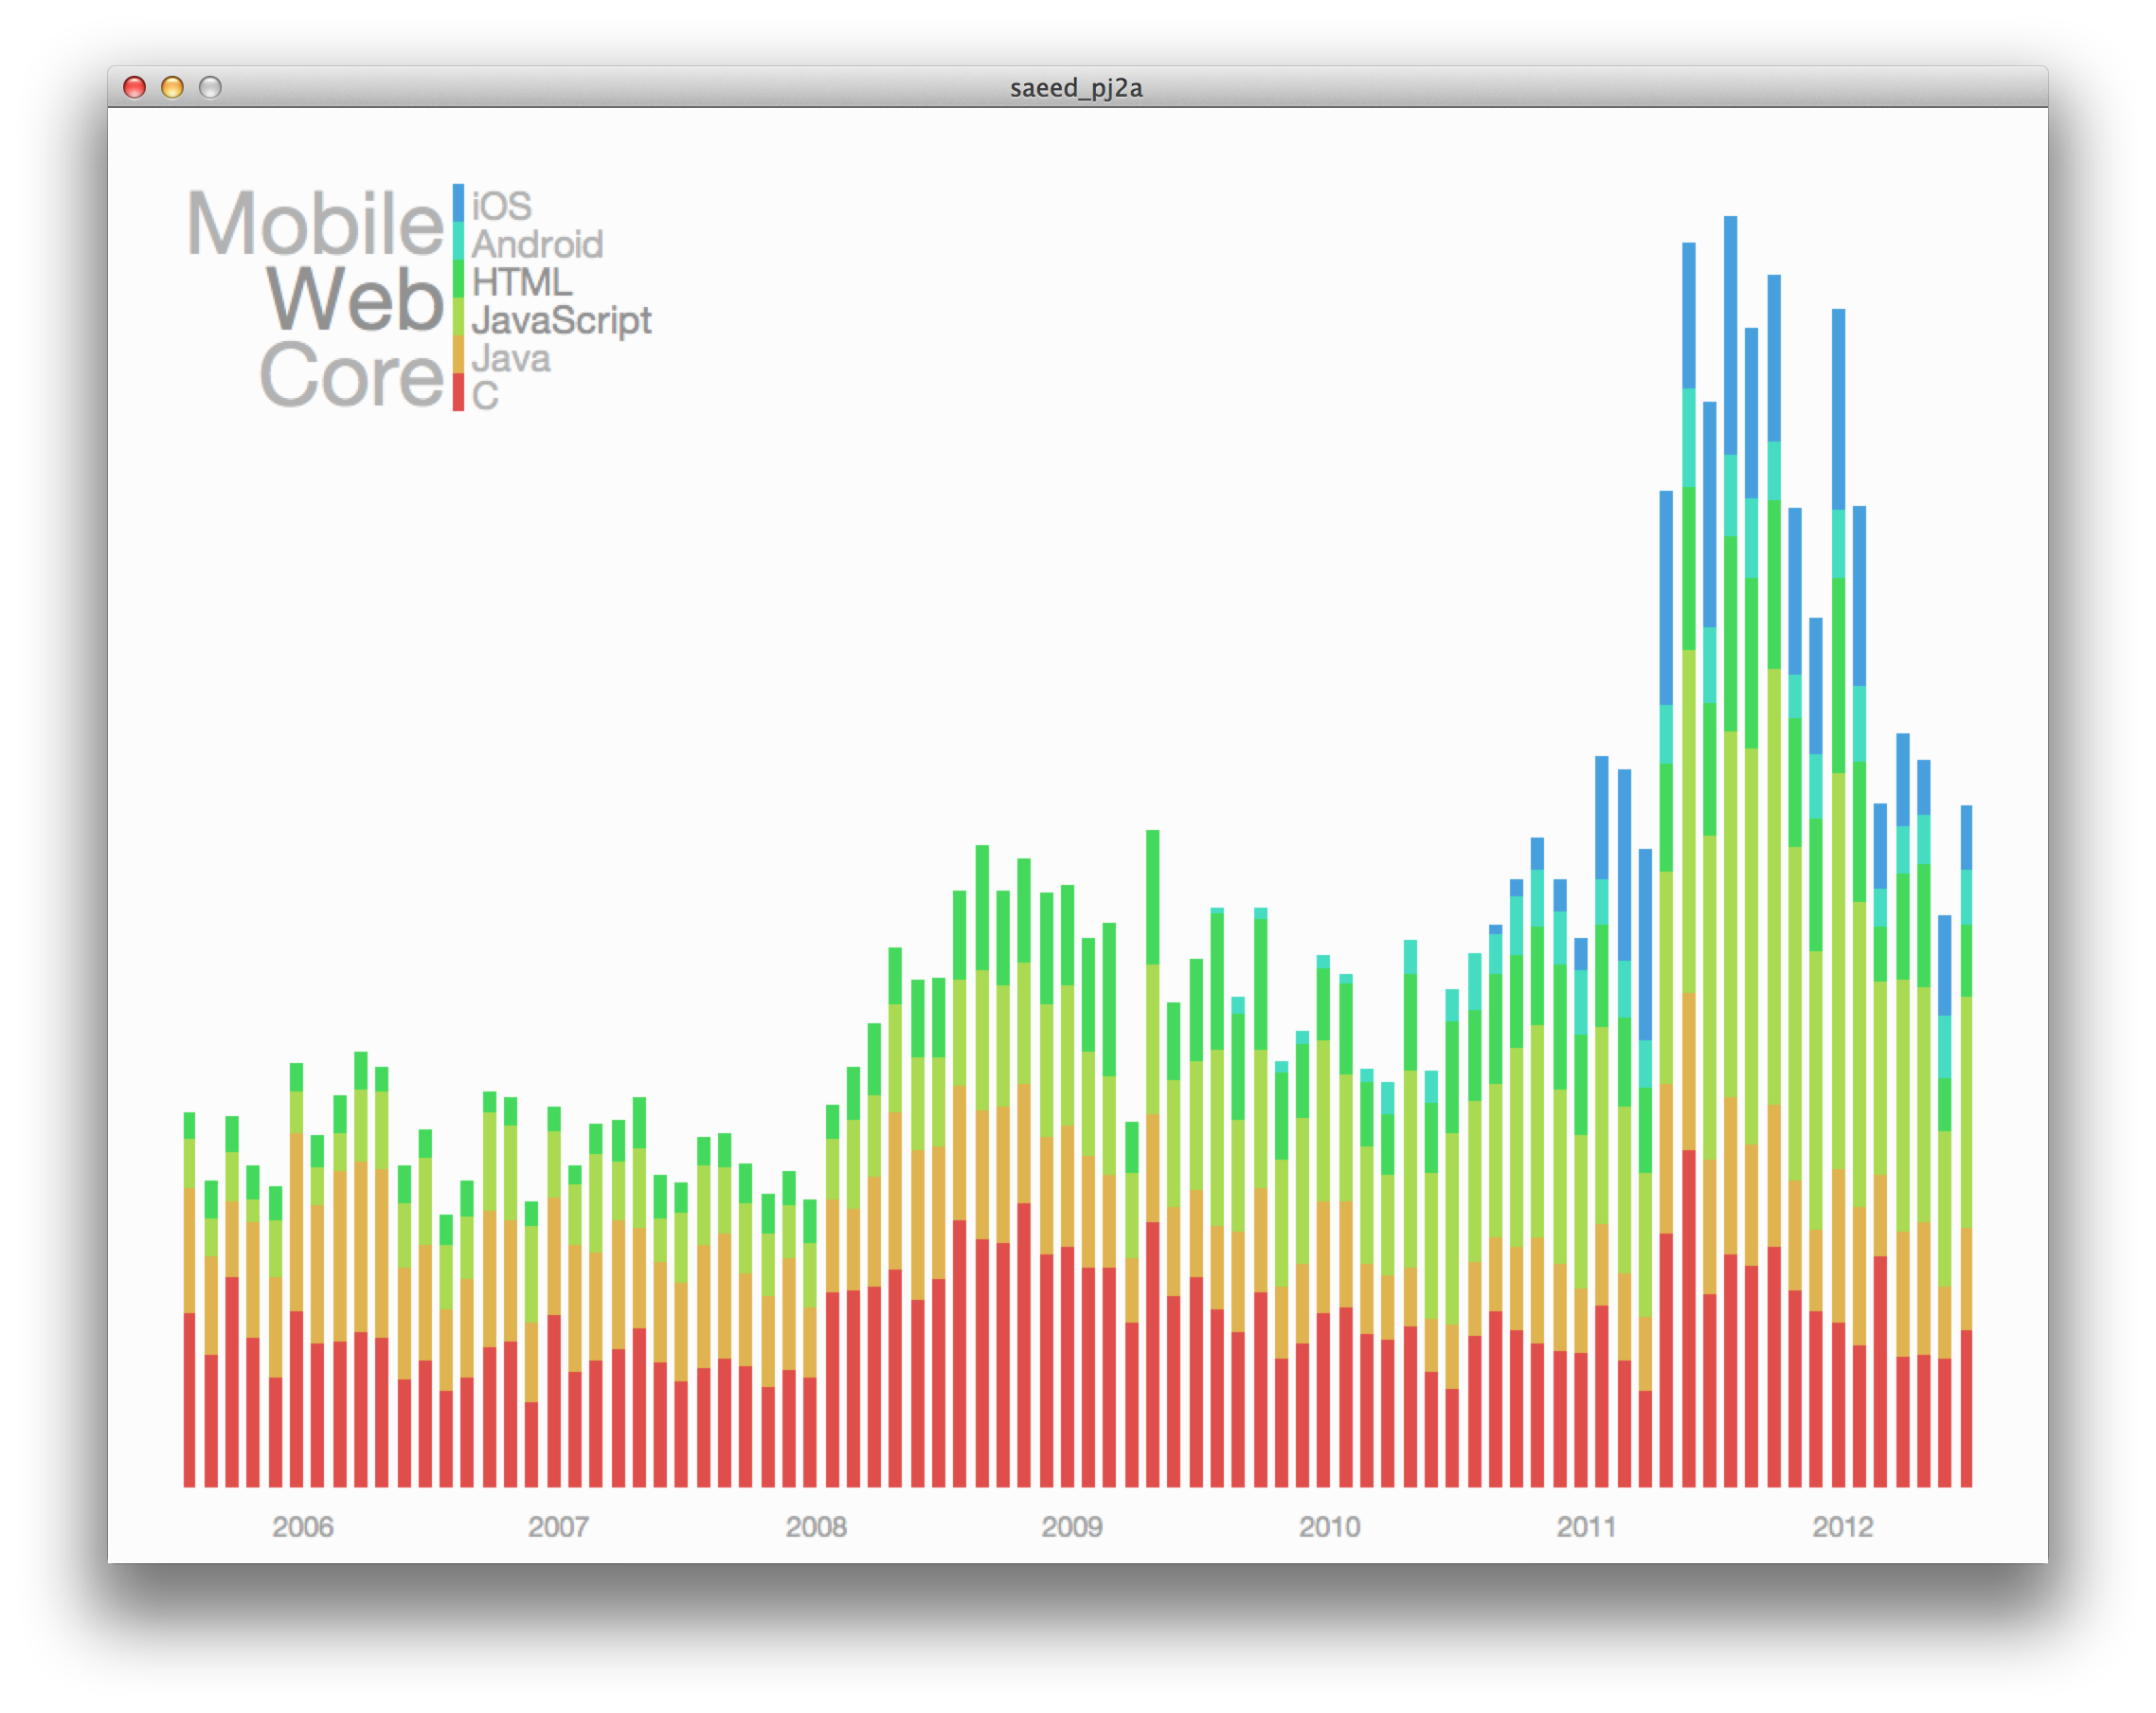
Task: Click the 2011 year axis label
Action: pos(1586,1527)
